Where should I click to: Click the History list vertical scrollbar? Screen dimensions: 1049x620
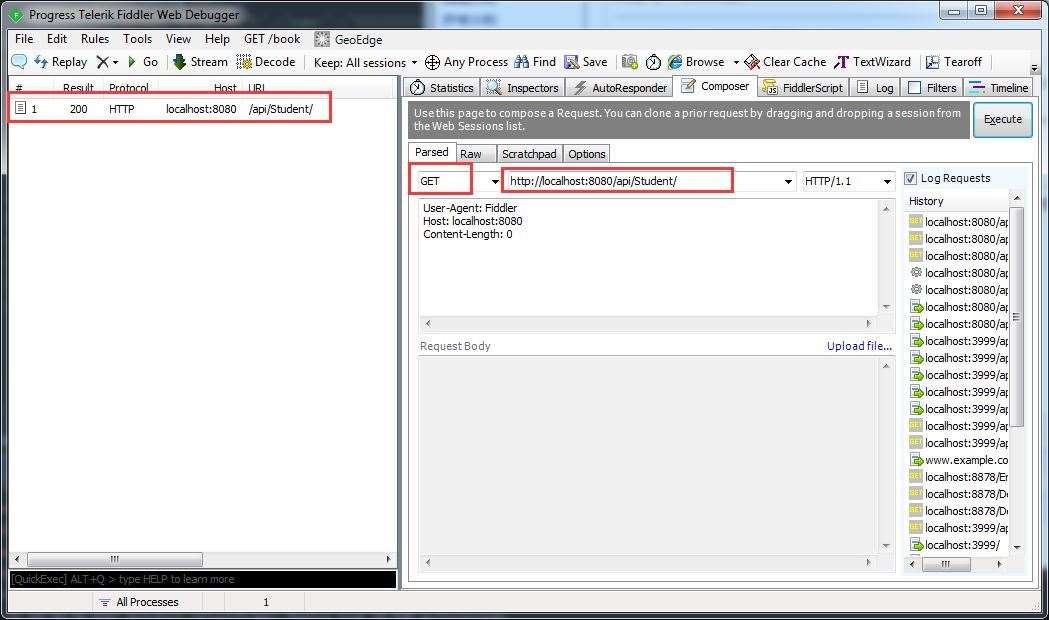(1017, 371)
